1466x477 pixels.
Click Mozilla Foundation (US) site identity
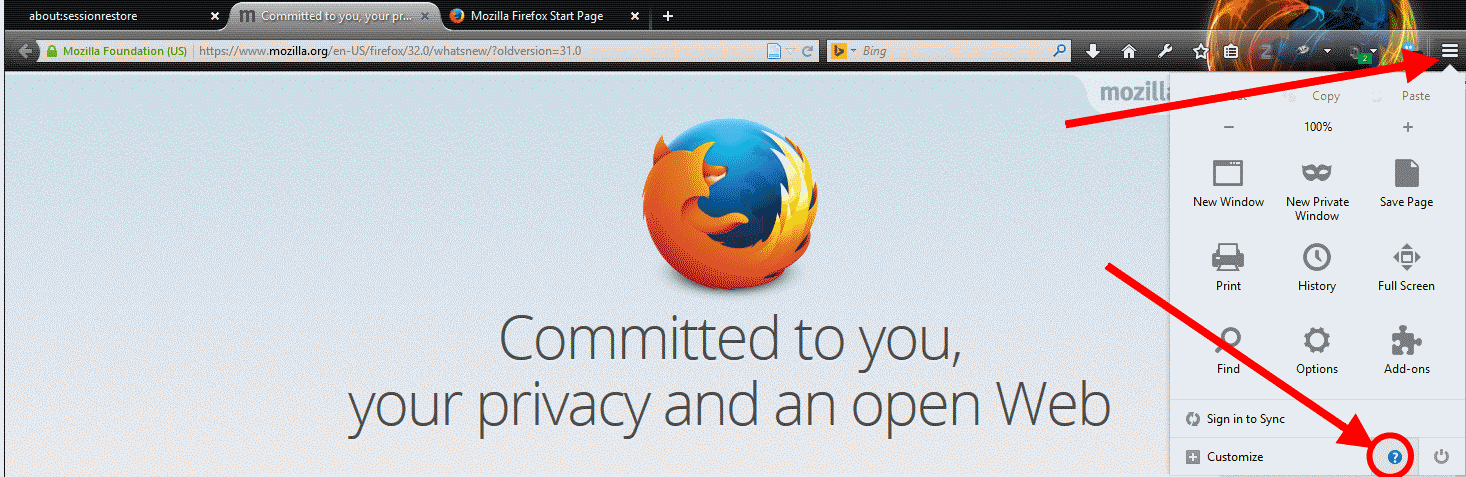point(117,51)
